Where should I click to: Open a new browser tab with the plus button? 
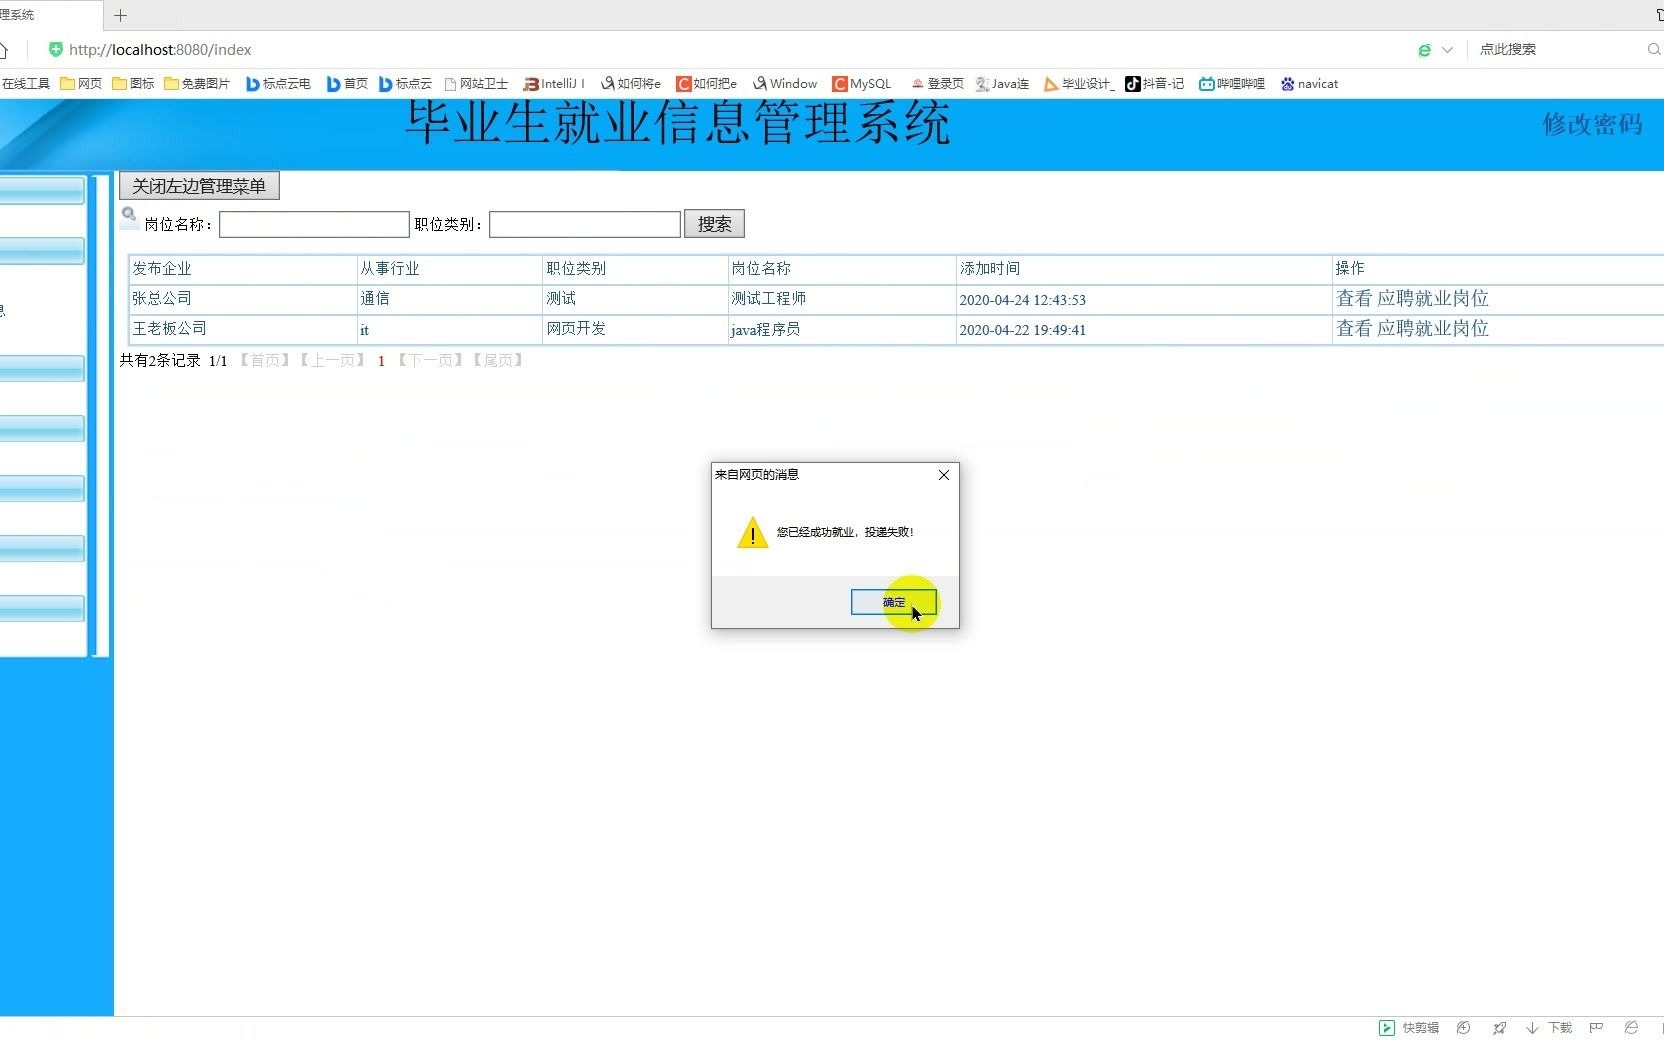coord(120,15)
